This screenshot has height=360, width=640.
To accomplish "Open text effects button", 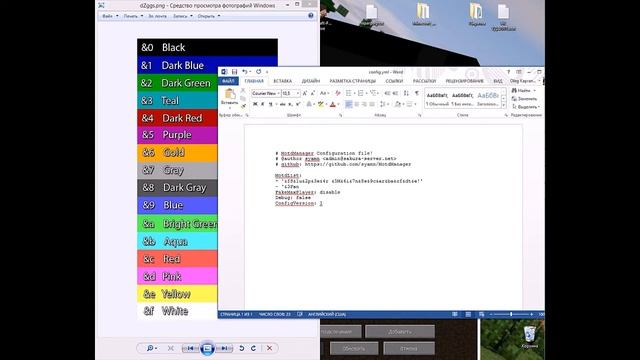I will 309,104.
